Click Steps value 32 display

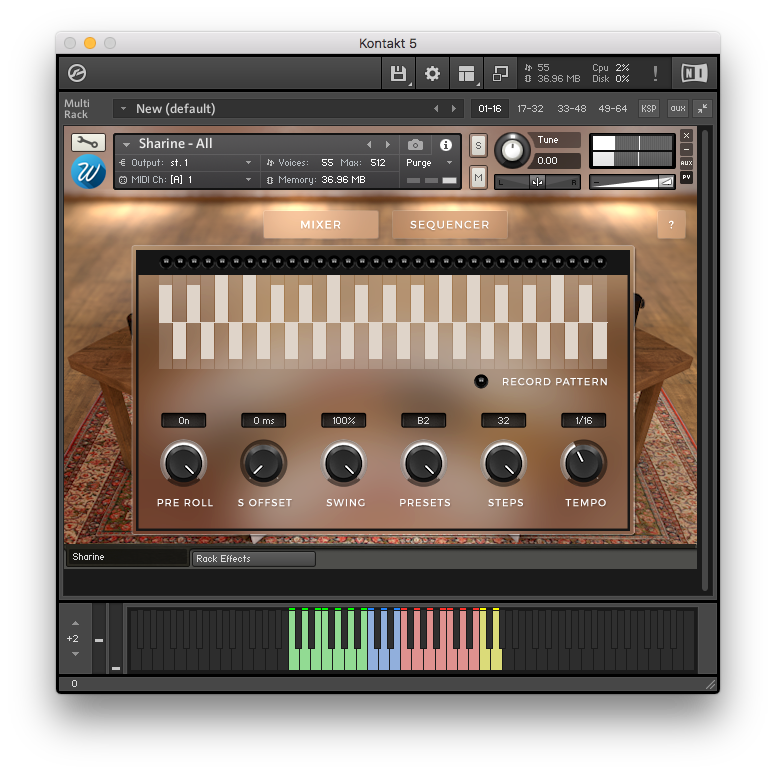tap(504, 421)
